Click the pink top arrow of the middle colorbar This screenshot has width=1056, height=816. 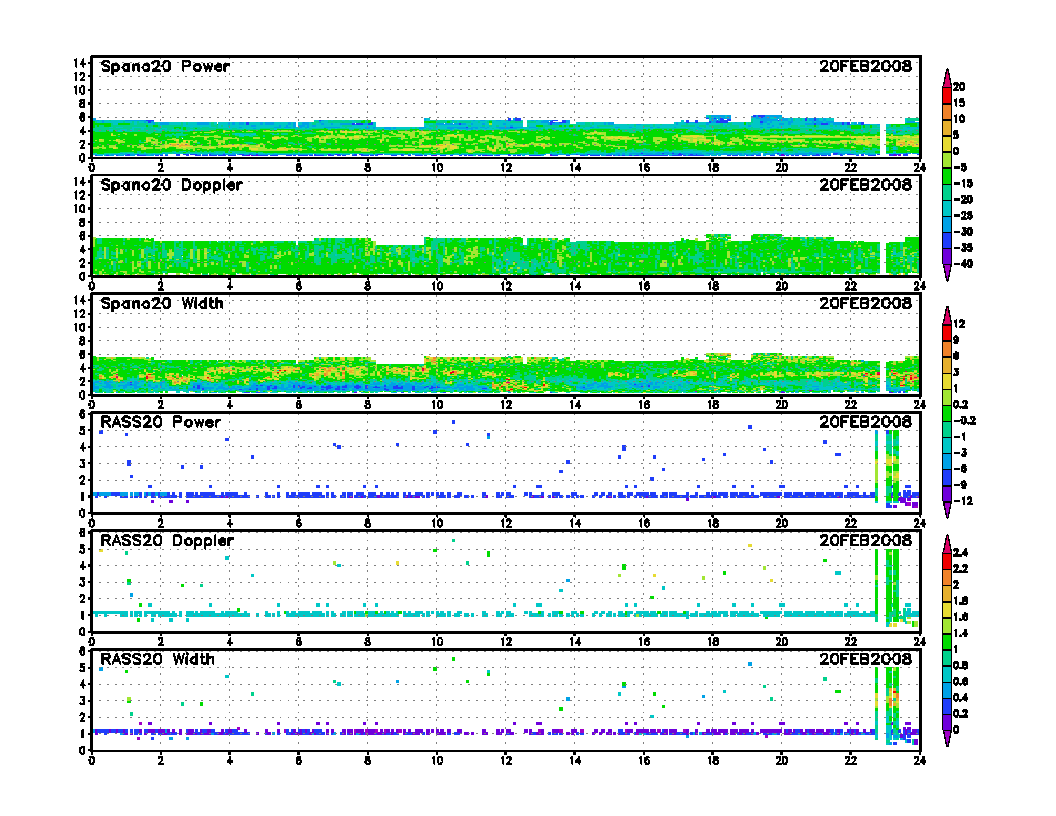947,316
